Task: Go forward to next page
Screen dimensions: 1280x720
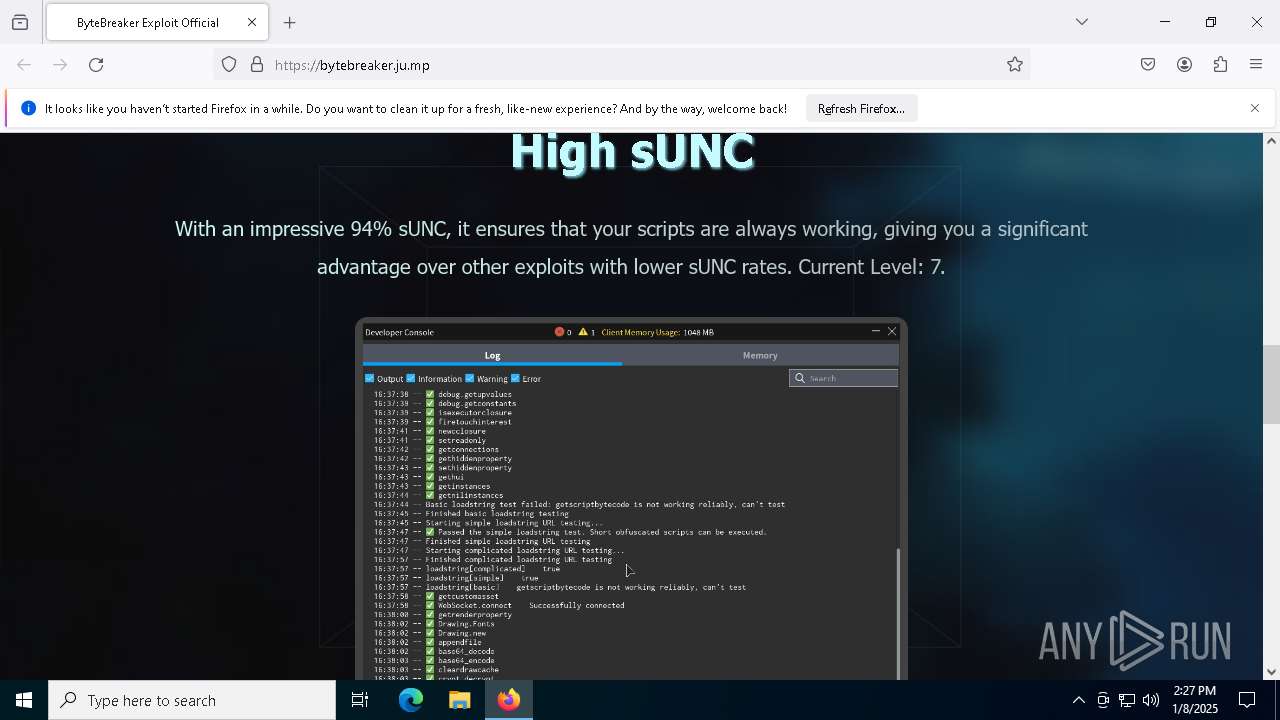Action: [x=60, y=65]
